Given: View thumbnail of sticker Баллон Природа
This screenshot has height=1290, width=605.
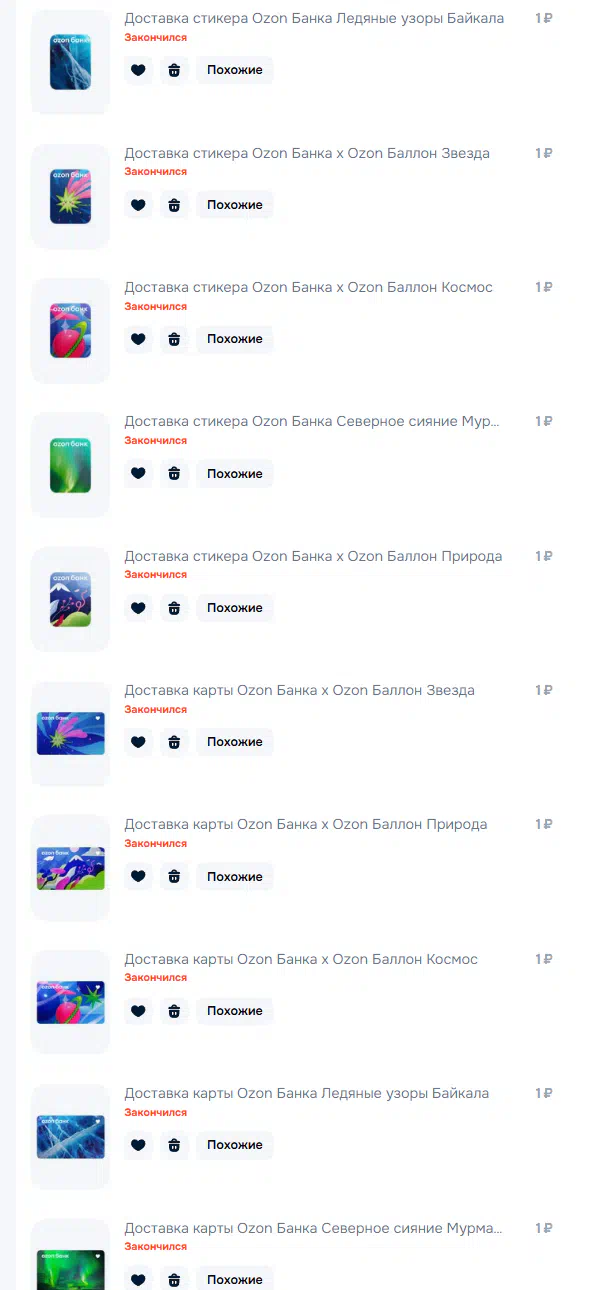Looking at the screenshot, I should (x=71, y=599).
